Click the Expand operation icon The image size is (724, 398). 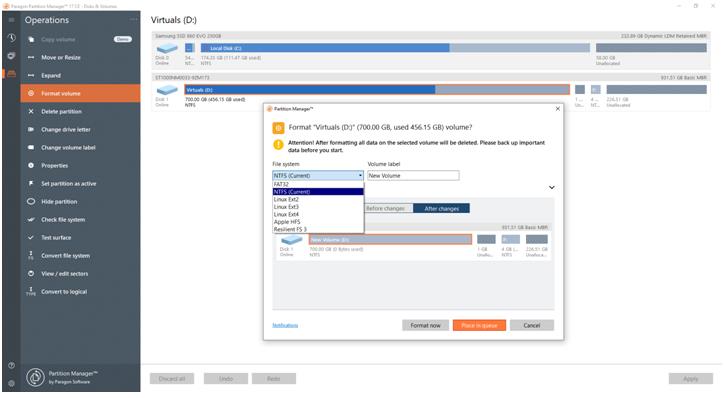tap(31, 76)
